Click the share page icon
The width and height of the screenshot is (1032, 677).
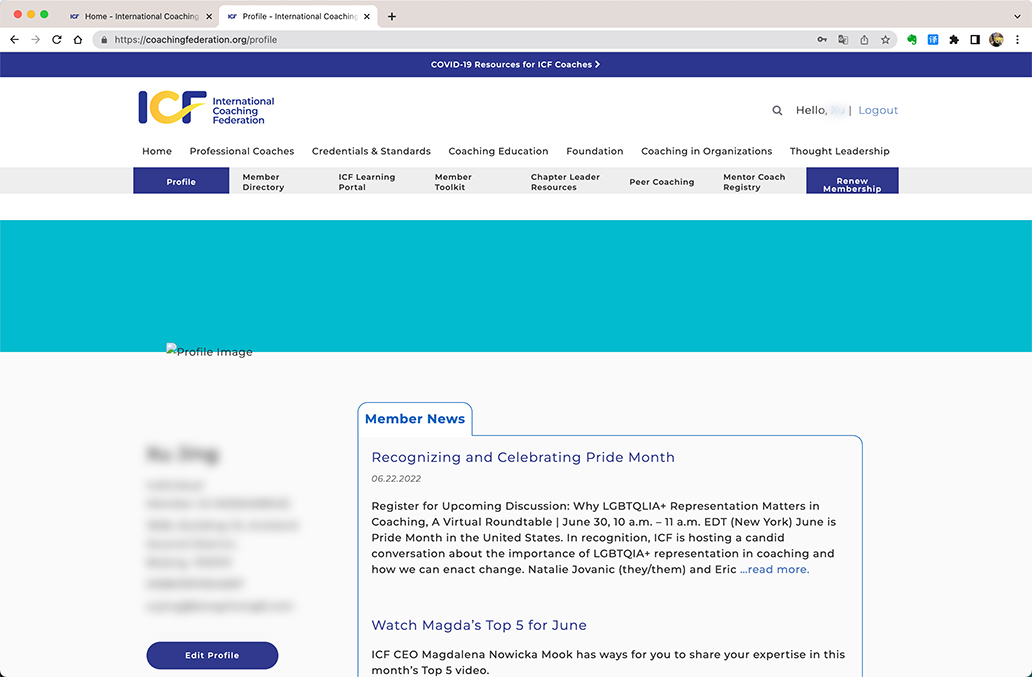click(864, 40)
